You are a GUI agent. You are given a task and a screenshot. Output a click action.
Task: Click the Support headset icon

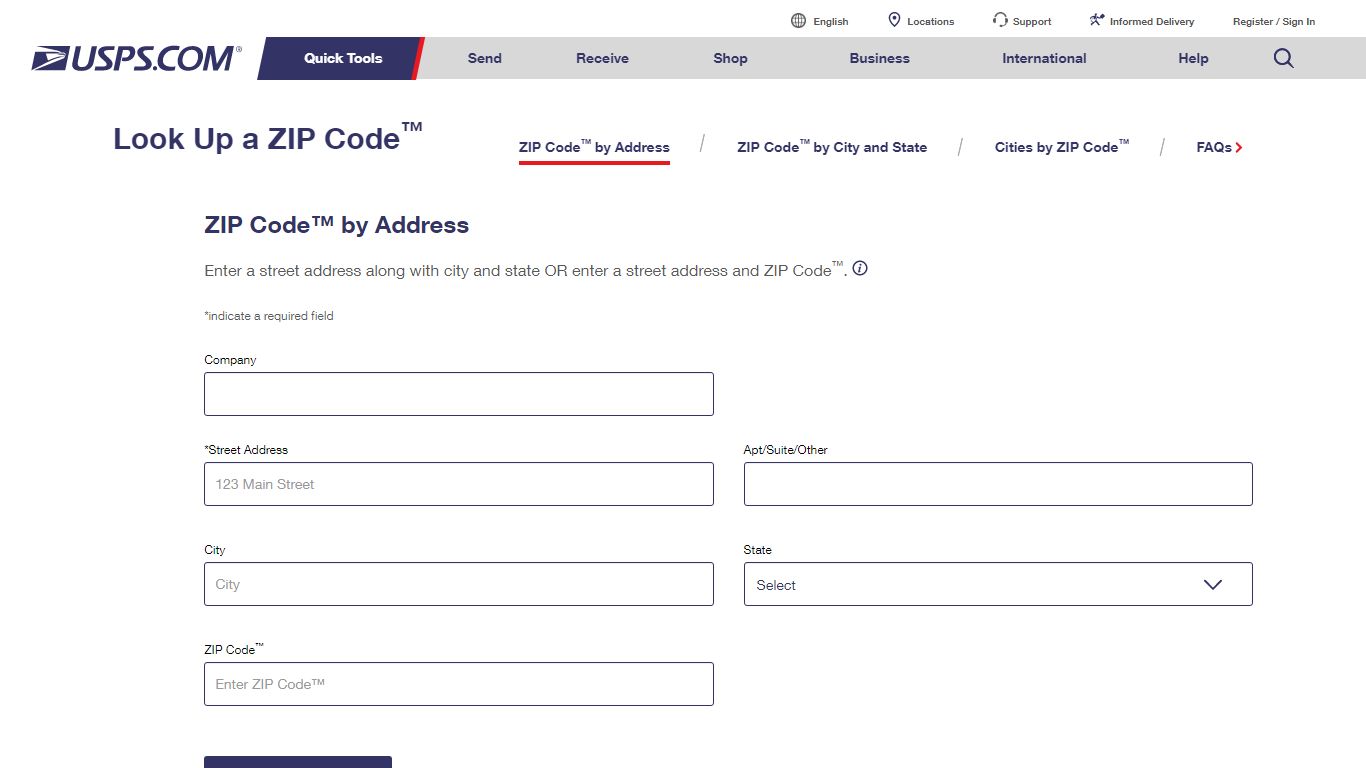coord(1000,20)
